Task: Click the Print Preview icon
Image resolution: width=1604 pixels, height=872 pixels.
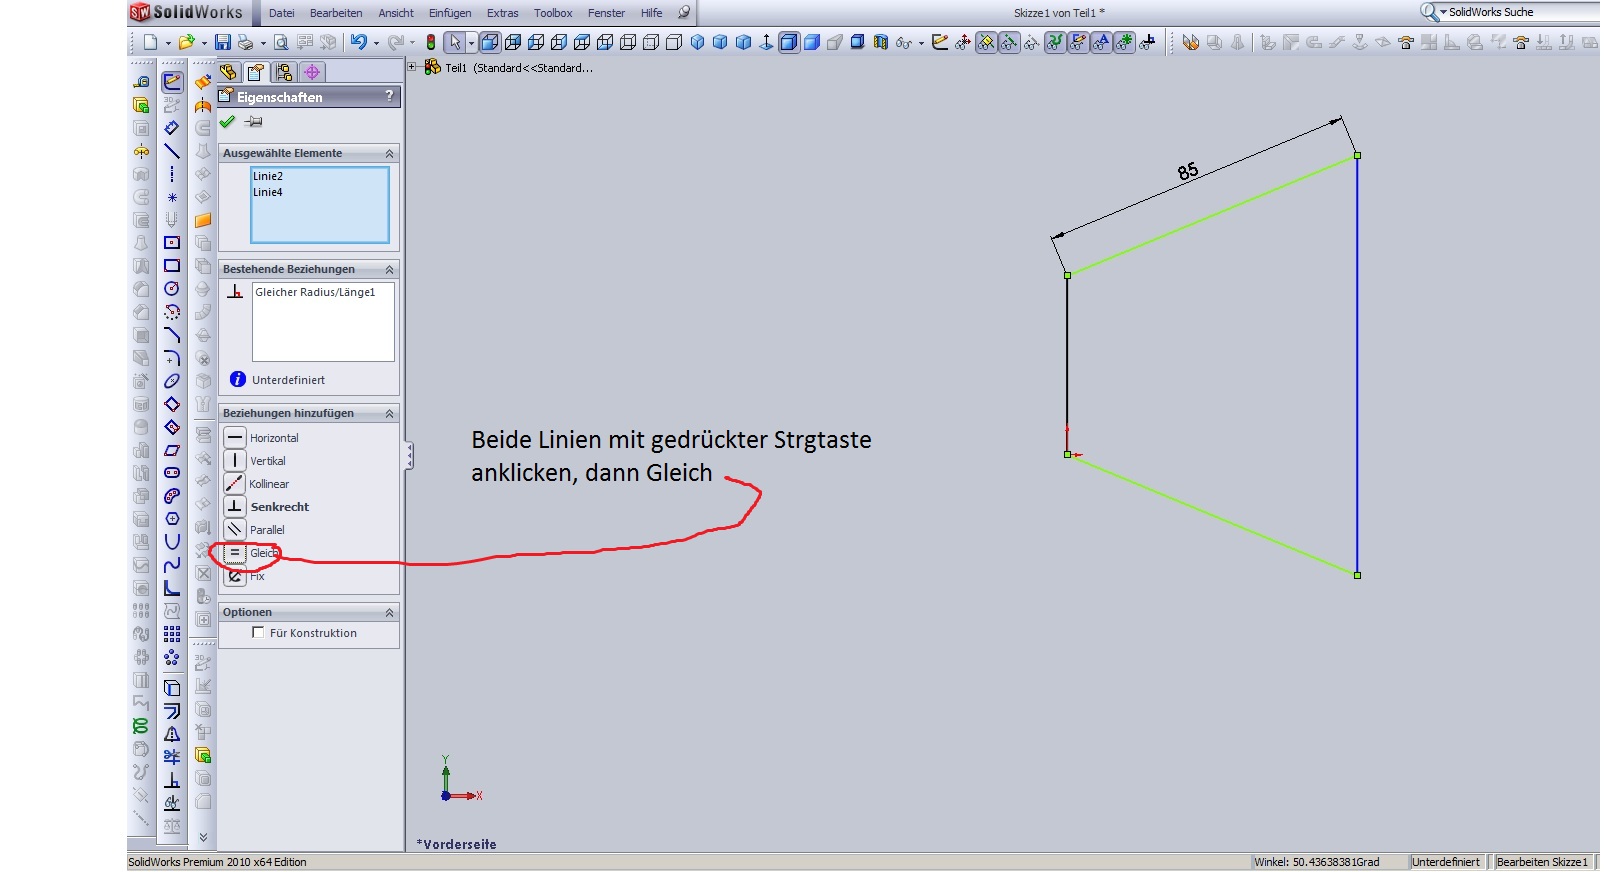Action: [281, 42]
